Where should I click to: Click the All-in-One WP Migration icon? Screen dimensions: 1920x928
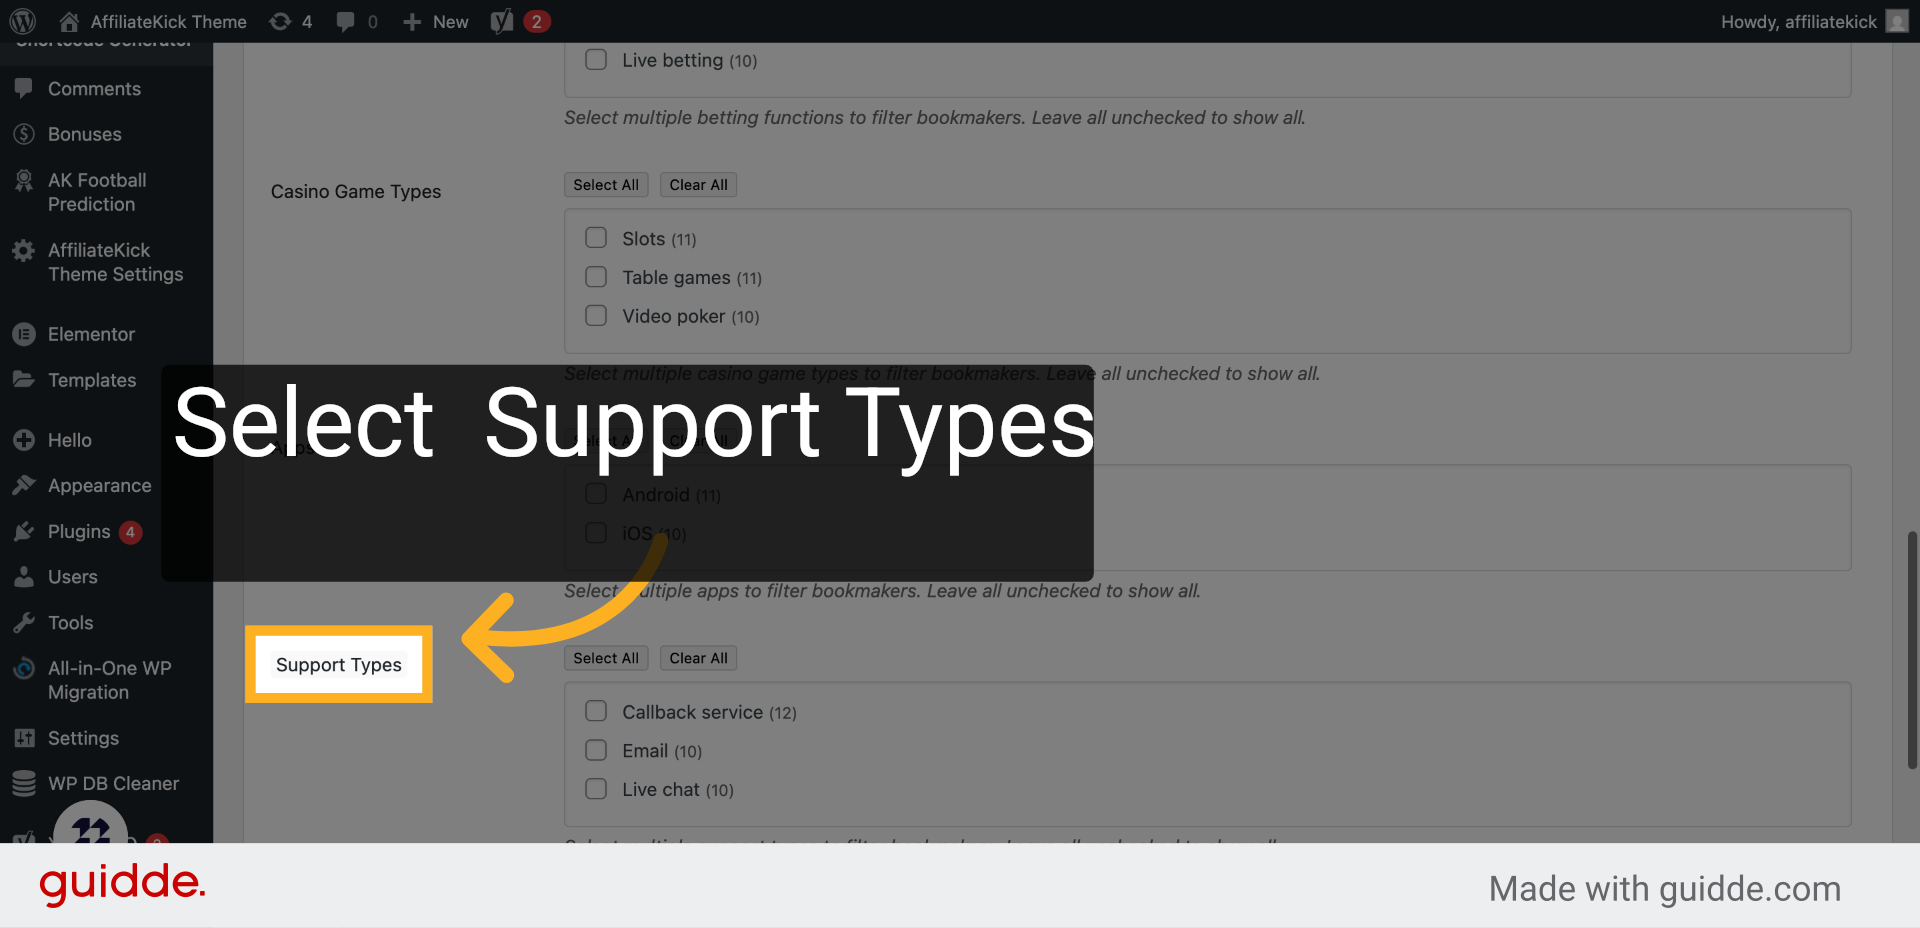click(x=24, y=669)
